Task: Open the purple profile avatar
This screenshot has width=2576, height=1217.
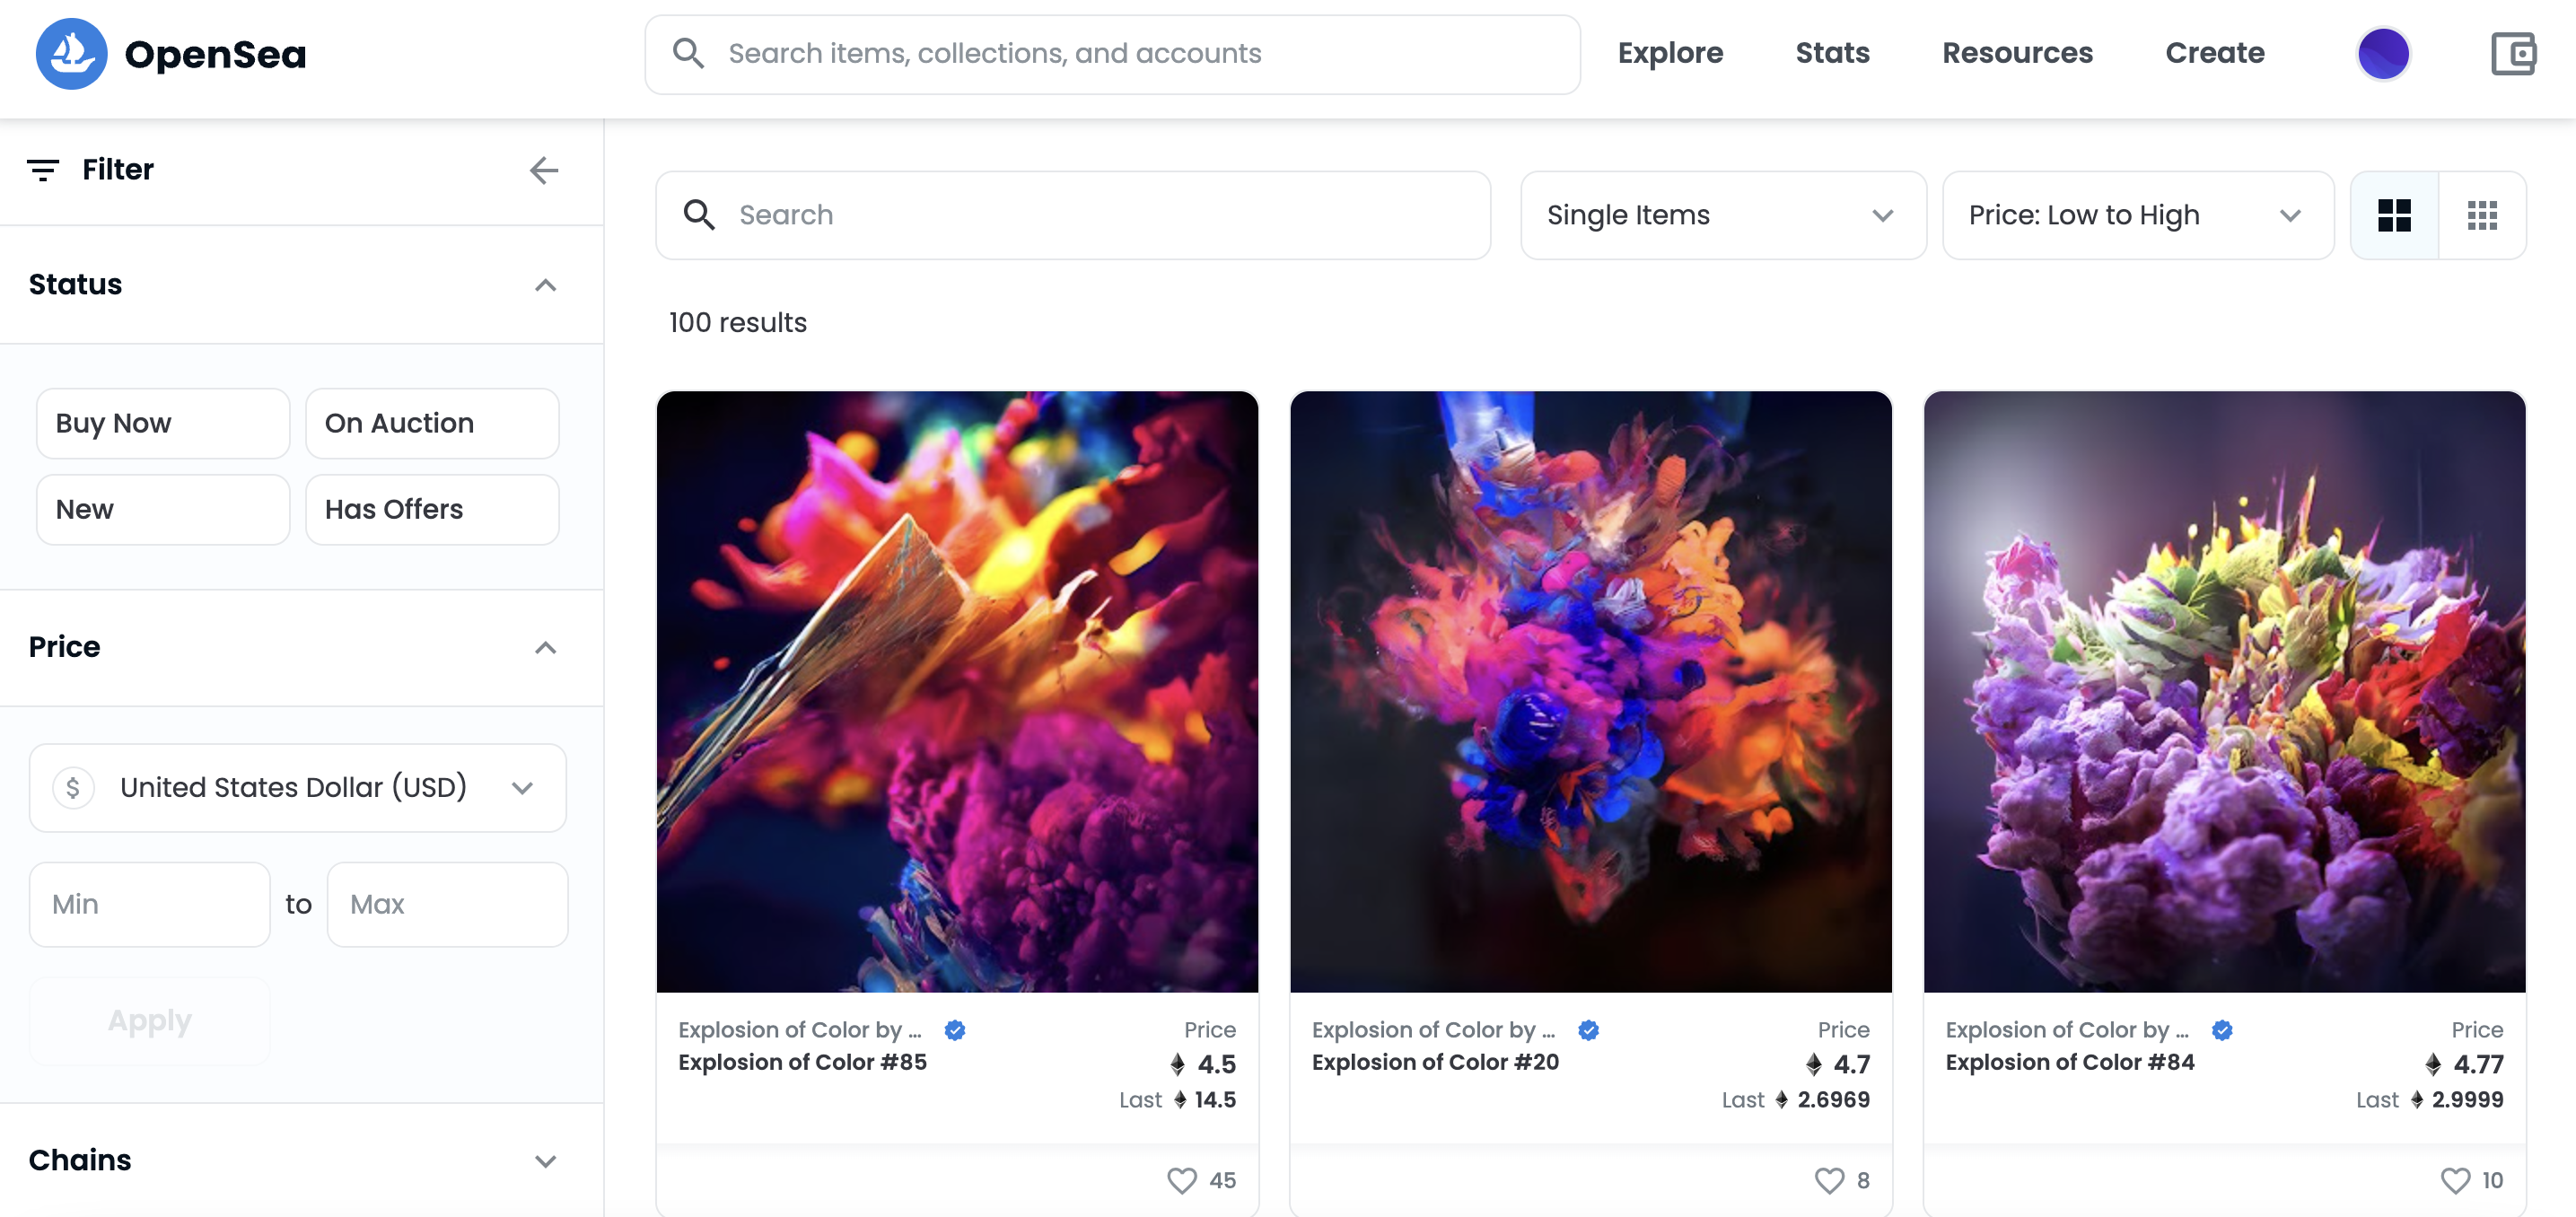Action: pos(2383,54)
